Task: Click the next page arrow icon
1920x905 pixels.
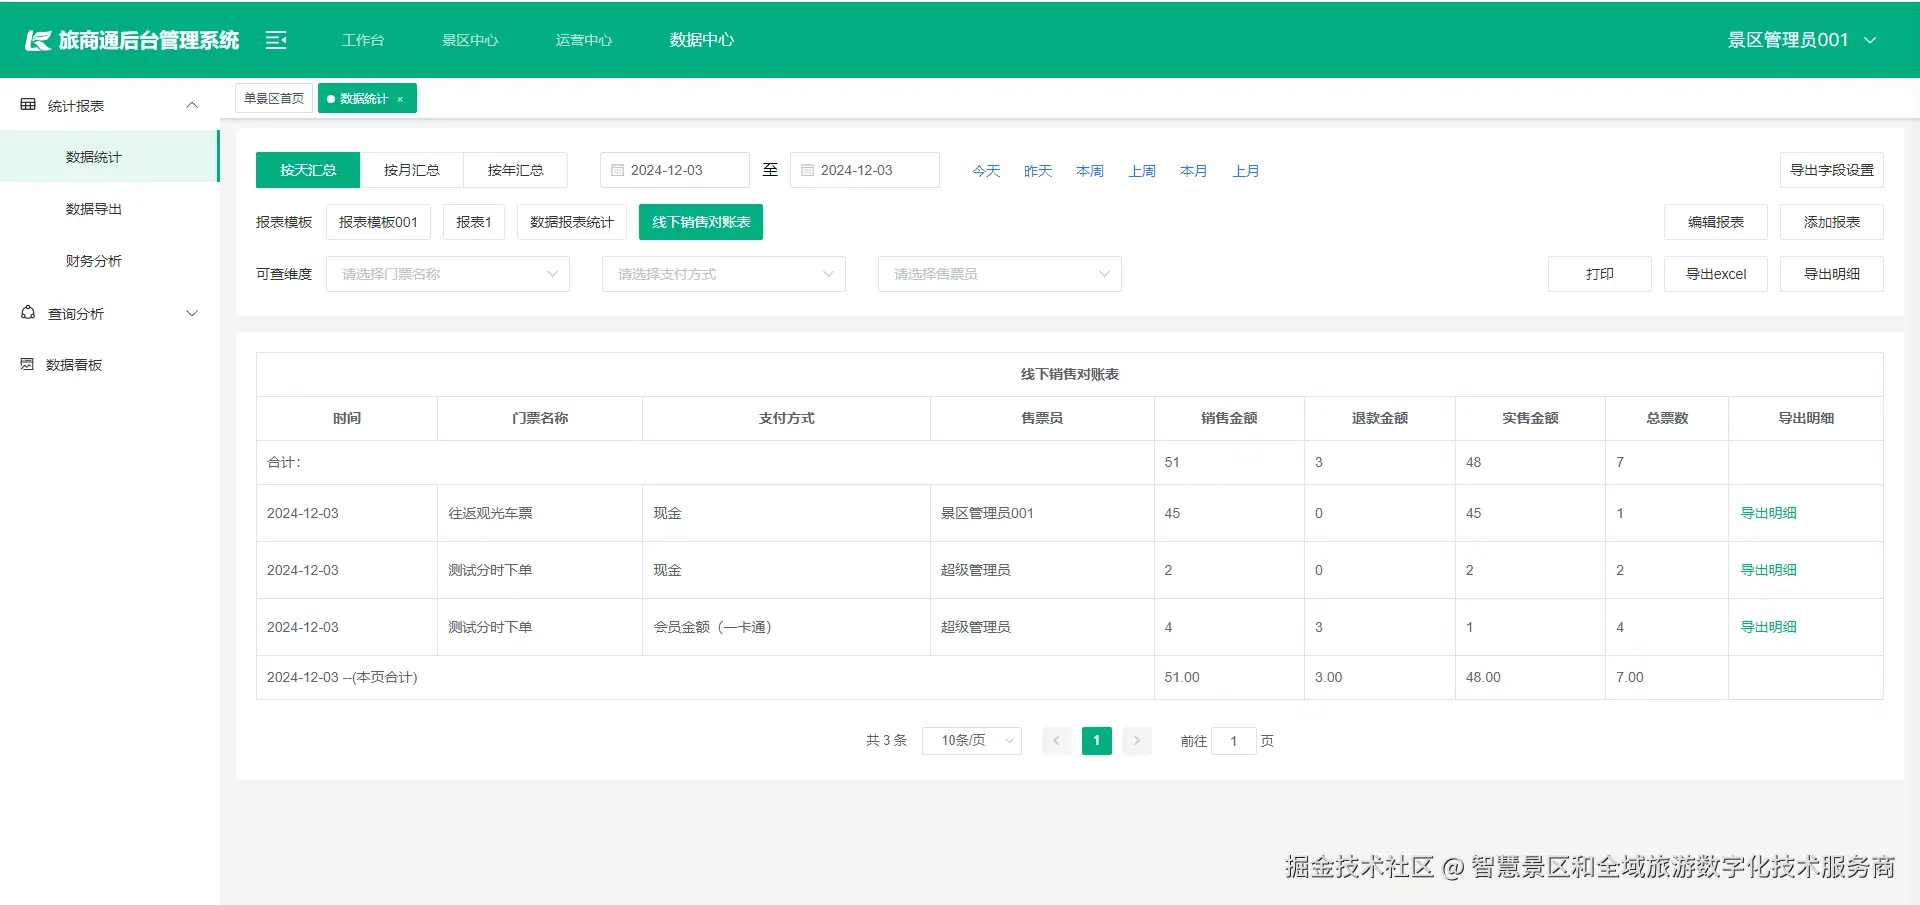Action: (x=1136, y=741)
